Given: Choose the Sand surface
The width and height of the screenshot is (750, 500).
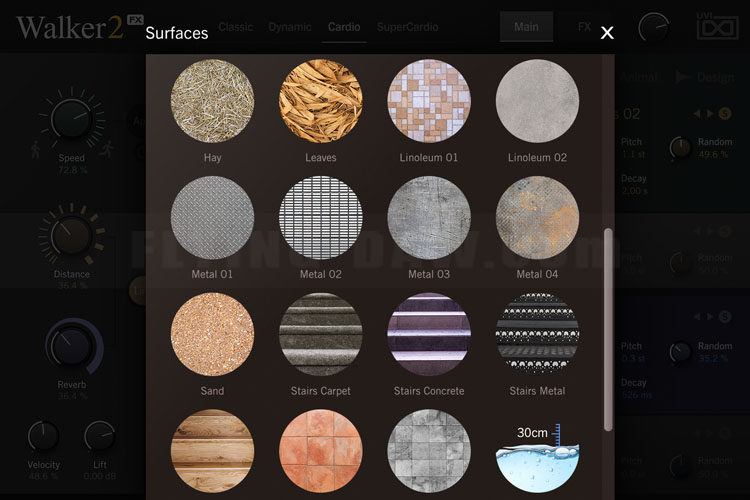Looking at the screenshot, I should click(x=212, y=334).
